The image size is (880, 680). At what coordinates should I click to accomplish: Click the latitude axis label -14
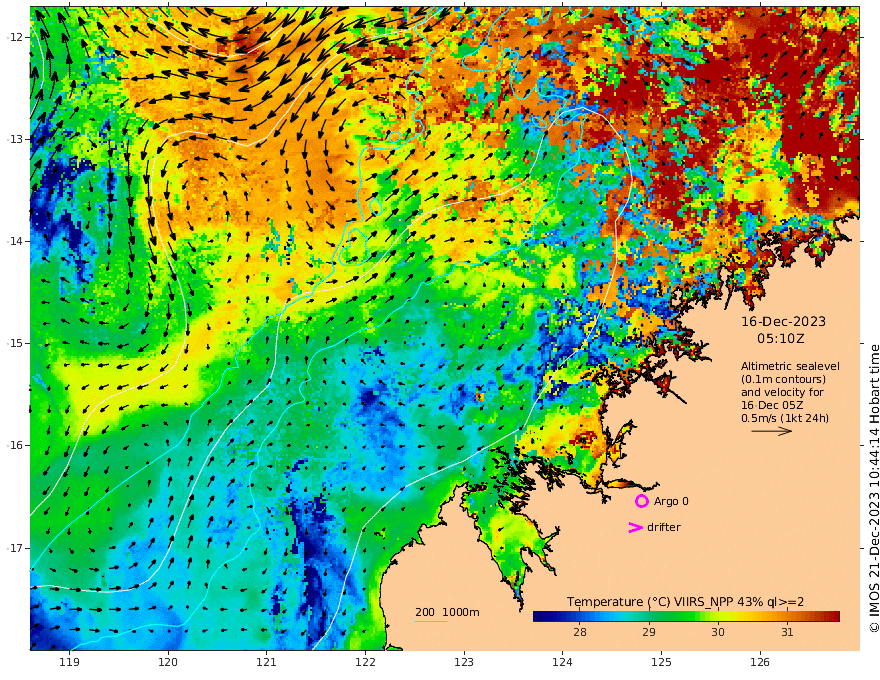pyautogui.click(x=15, y=241)
